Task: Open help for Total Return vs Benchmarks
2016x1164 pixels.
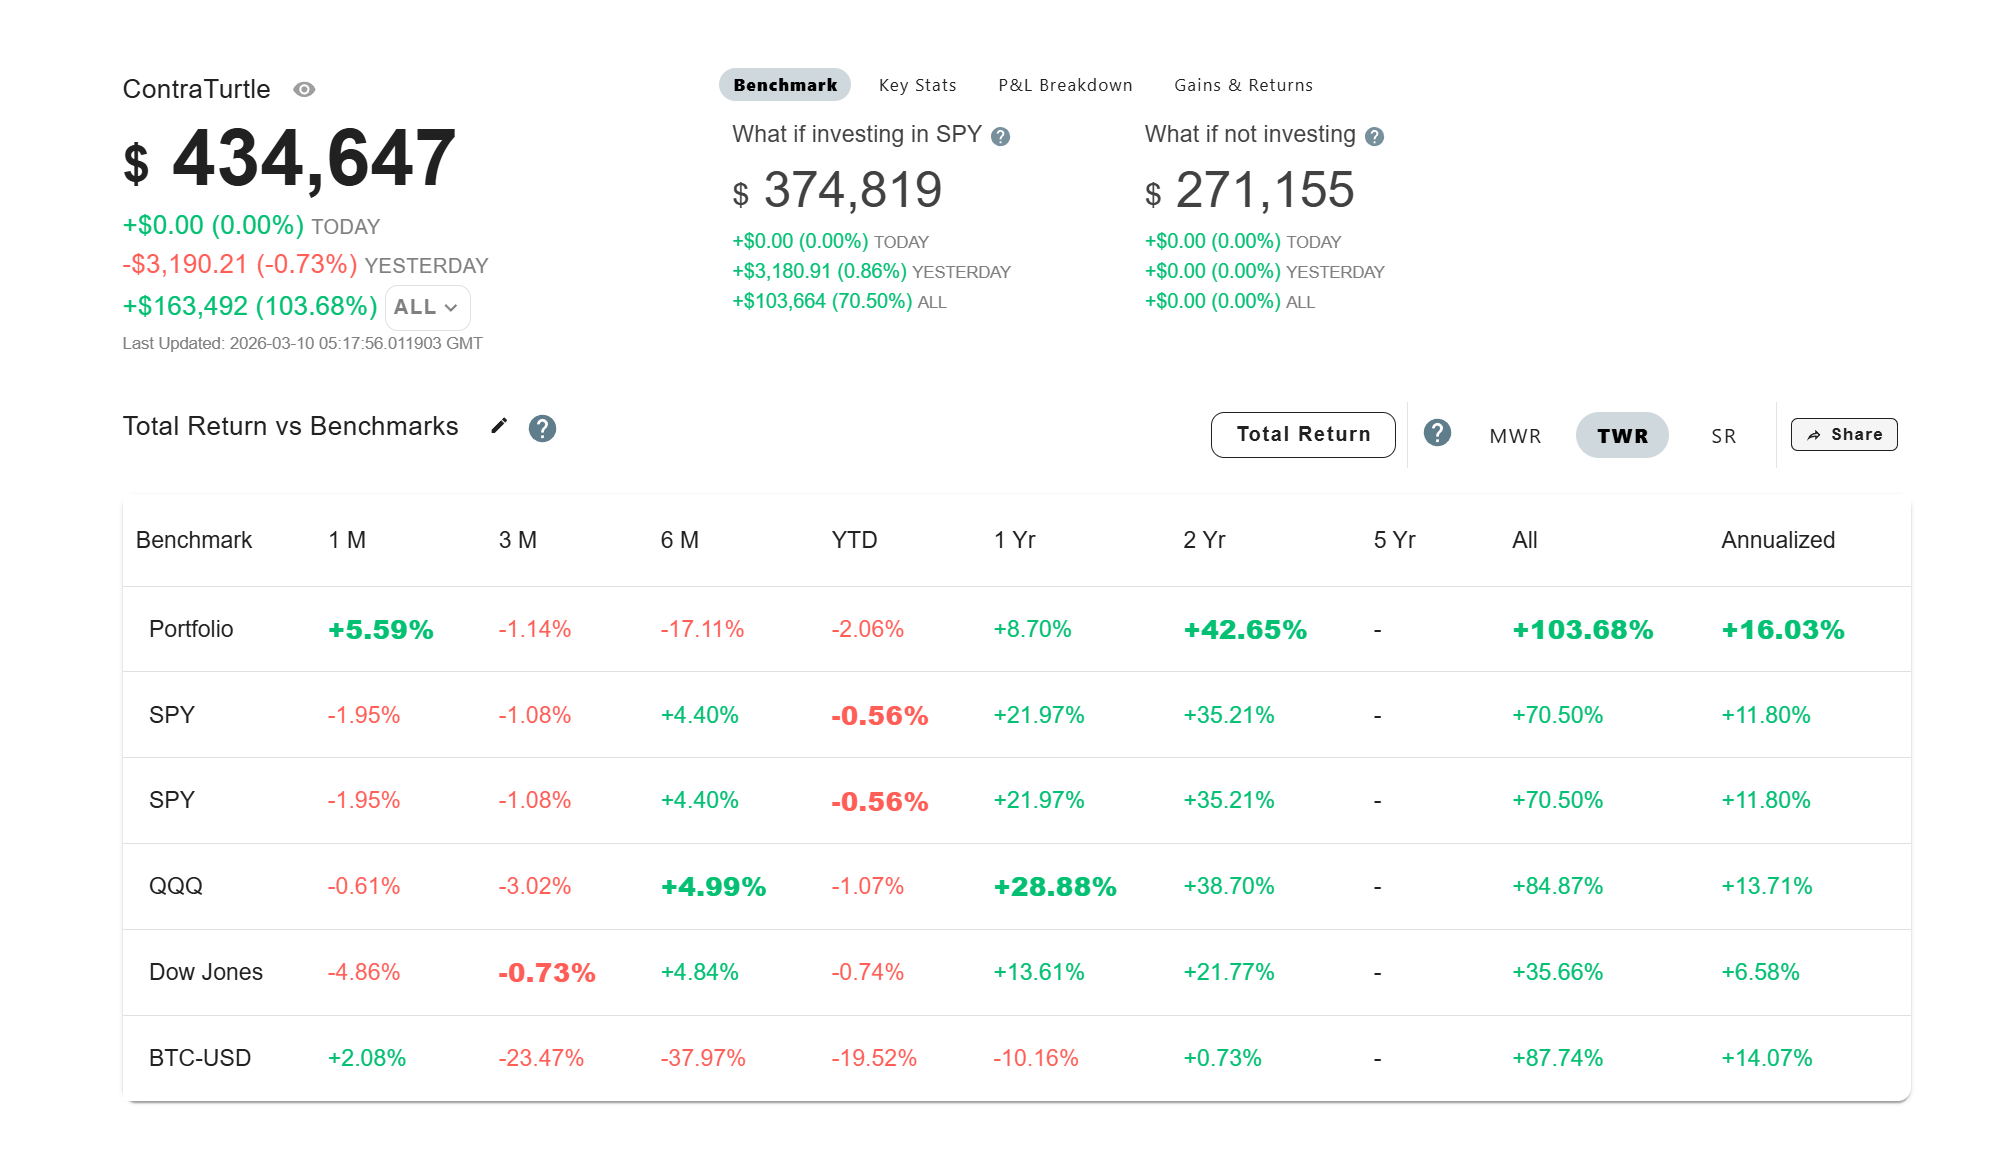Action: pyautogui.click(x=542, y=428)
